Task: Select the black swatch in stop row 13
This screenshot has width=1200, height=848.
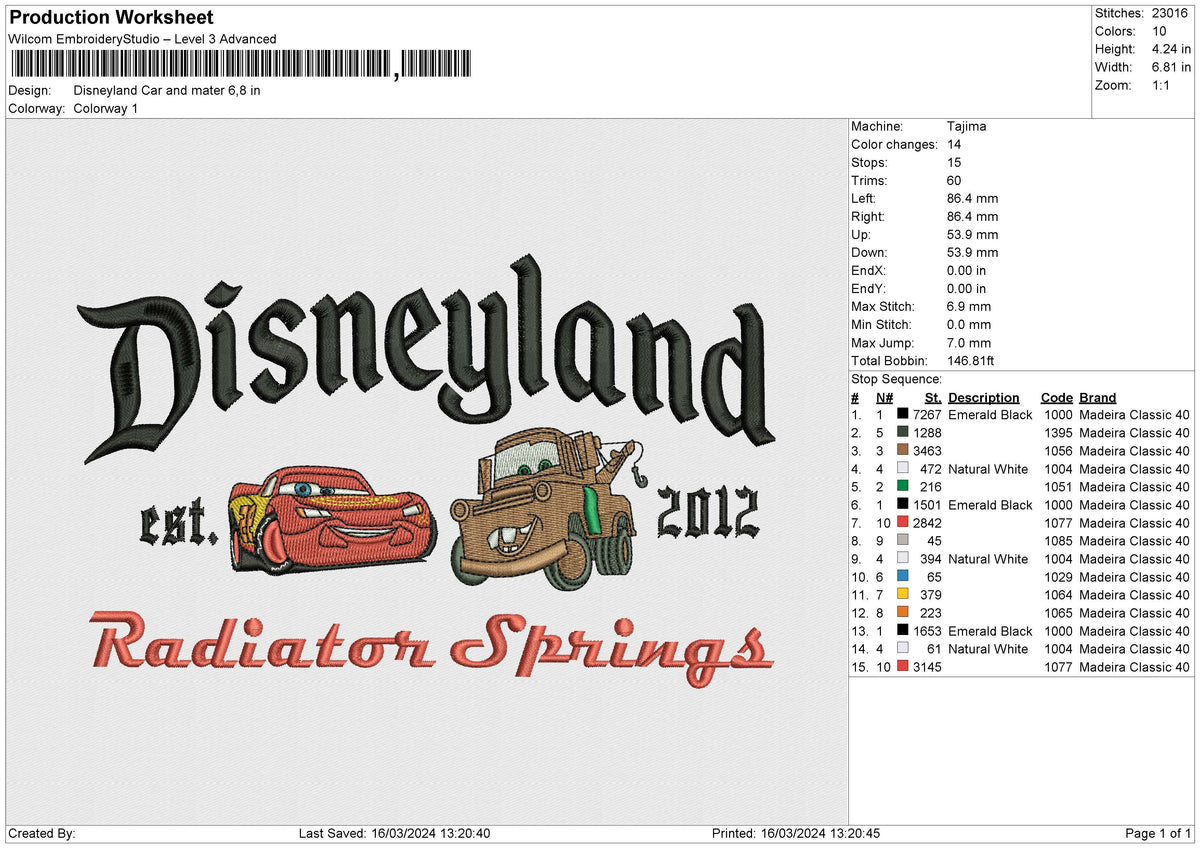Action: click(x=902, y=631)
